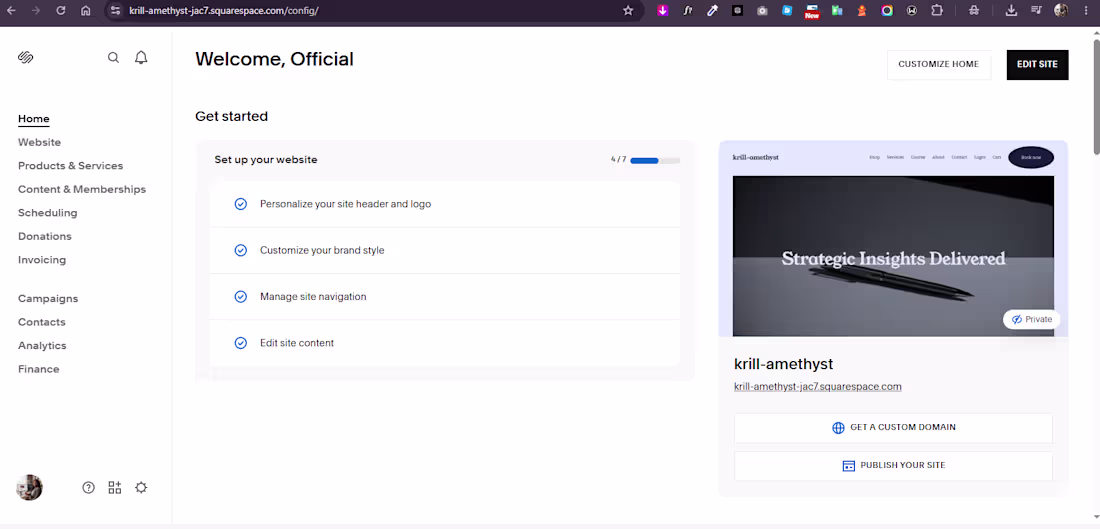The height and width of the screenshot is (529, 1100).
Task: Click the eyedropper color picker extension
Action: [713, 11]
